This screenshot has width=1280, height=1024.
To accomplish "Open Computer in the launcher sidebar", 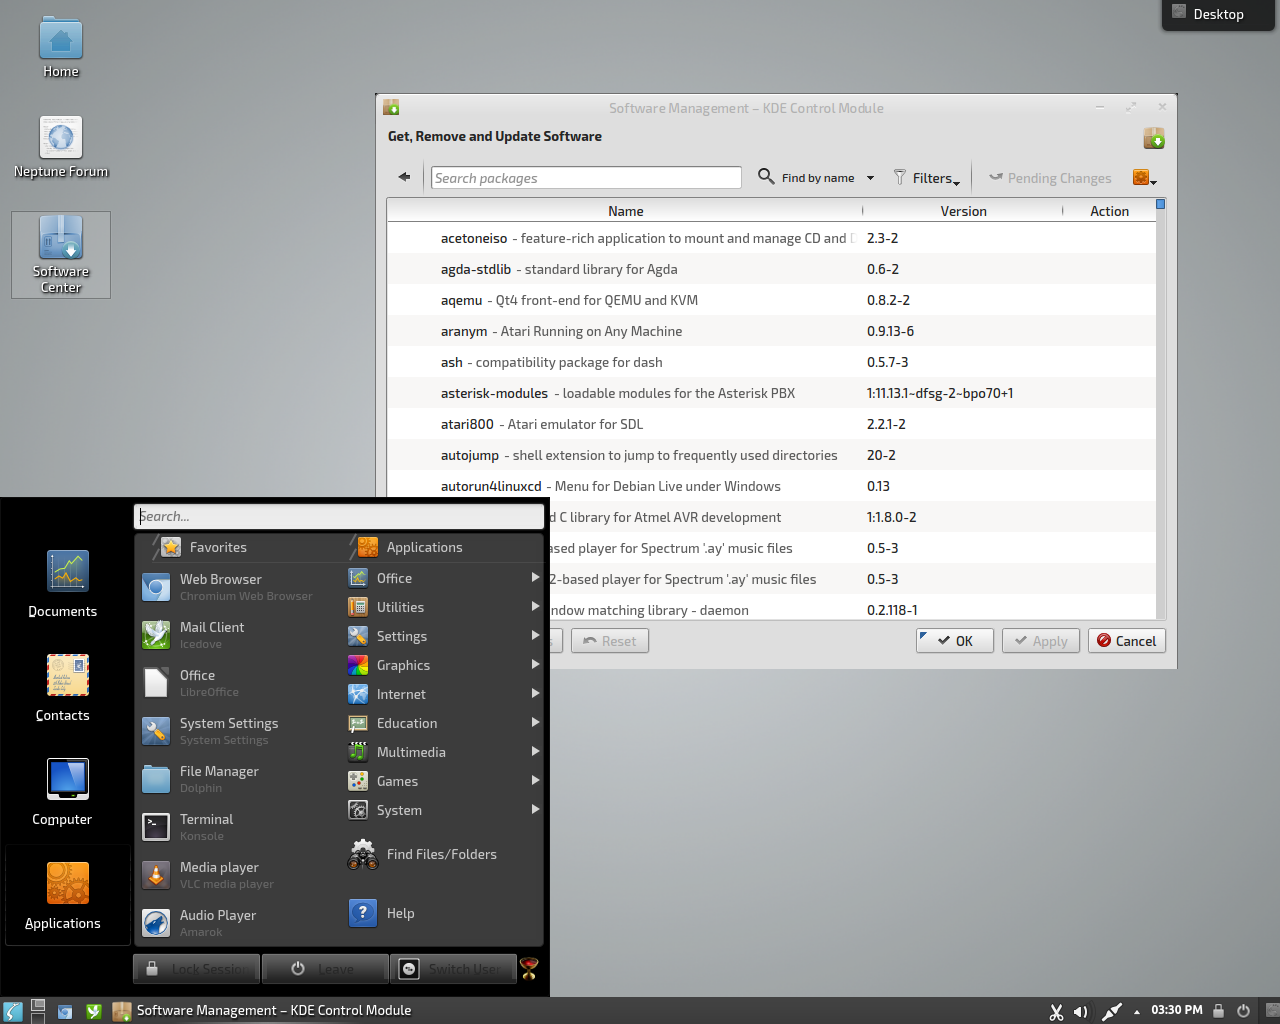I will pos(63,793).
